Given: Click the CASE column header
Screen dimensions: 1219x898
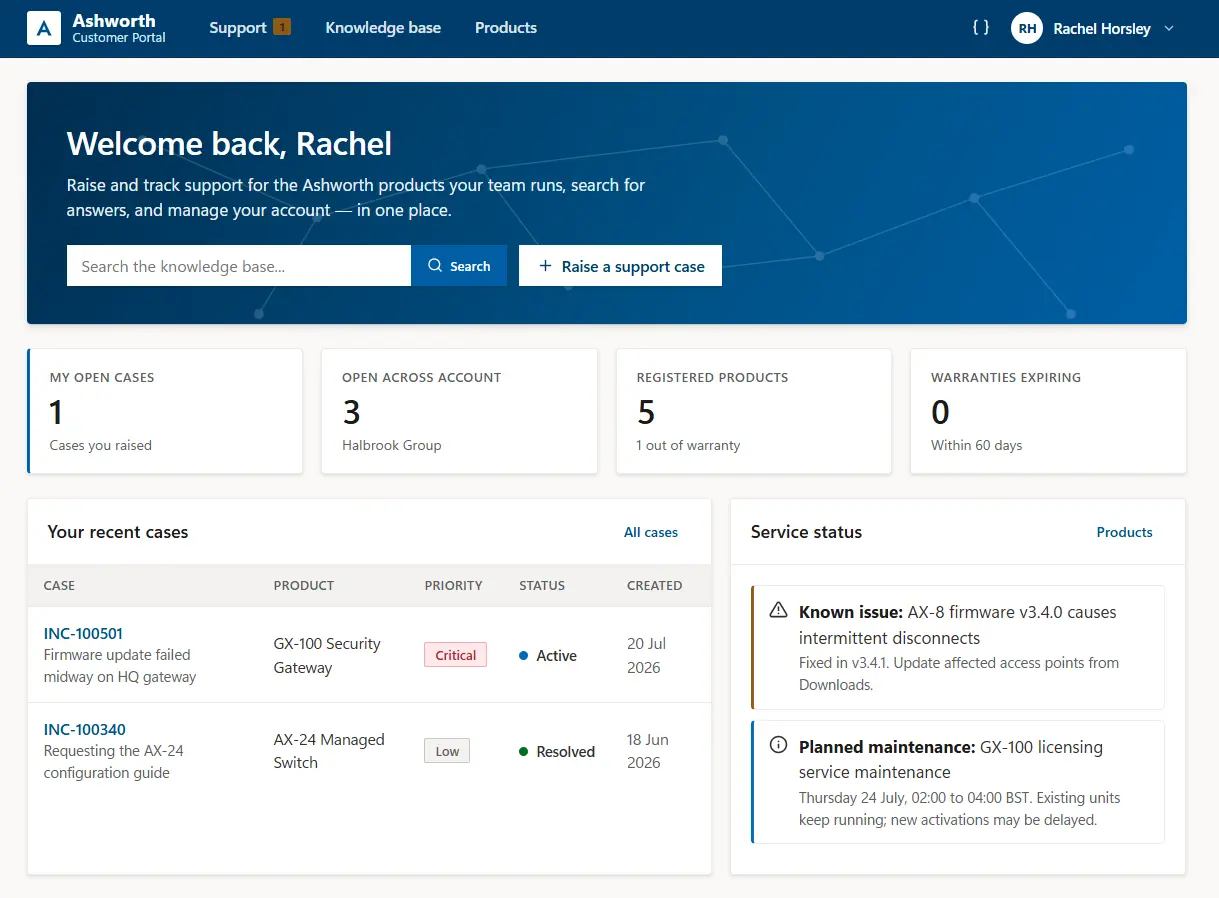Looking at the screenshot, I should point(59,585).
